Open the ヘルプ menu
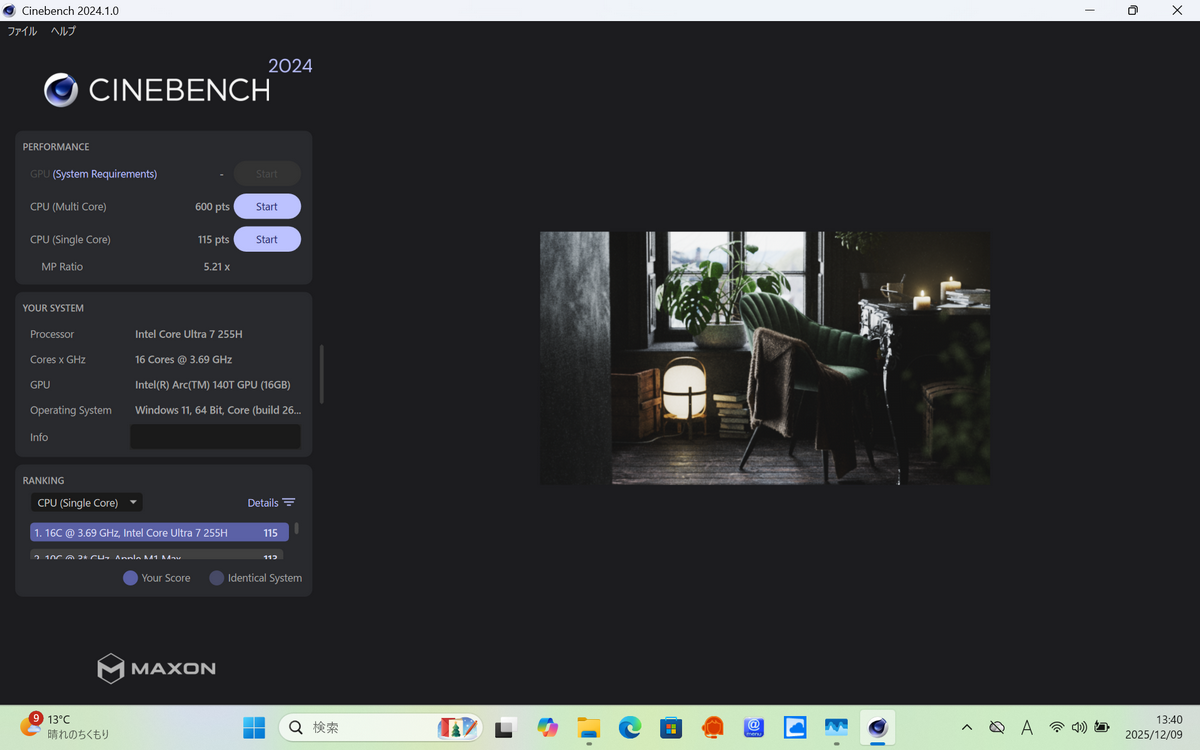The width and height of the screenshot is (1200, 750). pos(63,31)
